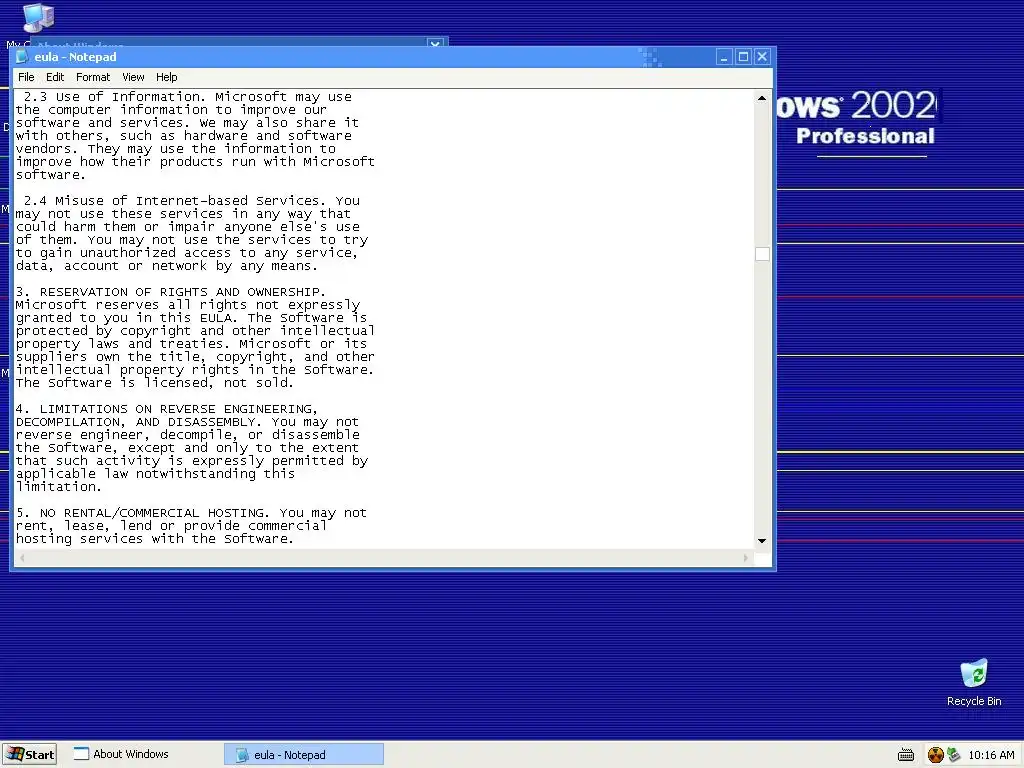Viewport: 1024px width, 768px height.
Task: Click the horizontal scrollbar left arrow
Action: tap(22, 558)
